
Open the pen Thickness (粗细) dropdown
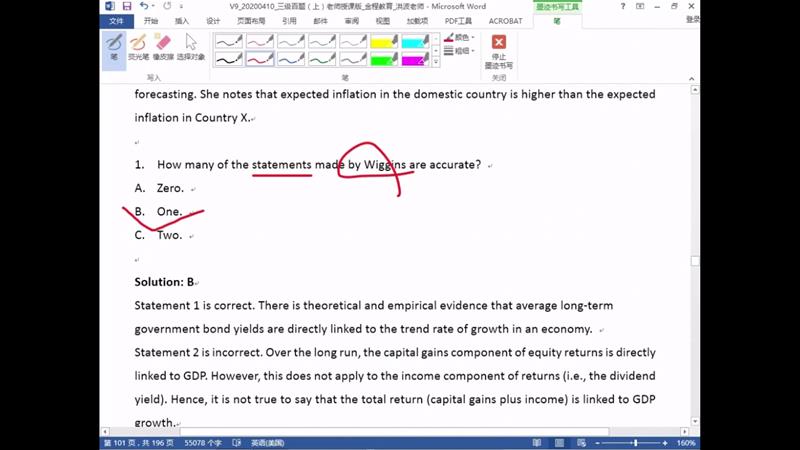(x=459, y=51)
